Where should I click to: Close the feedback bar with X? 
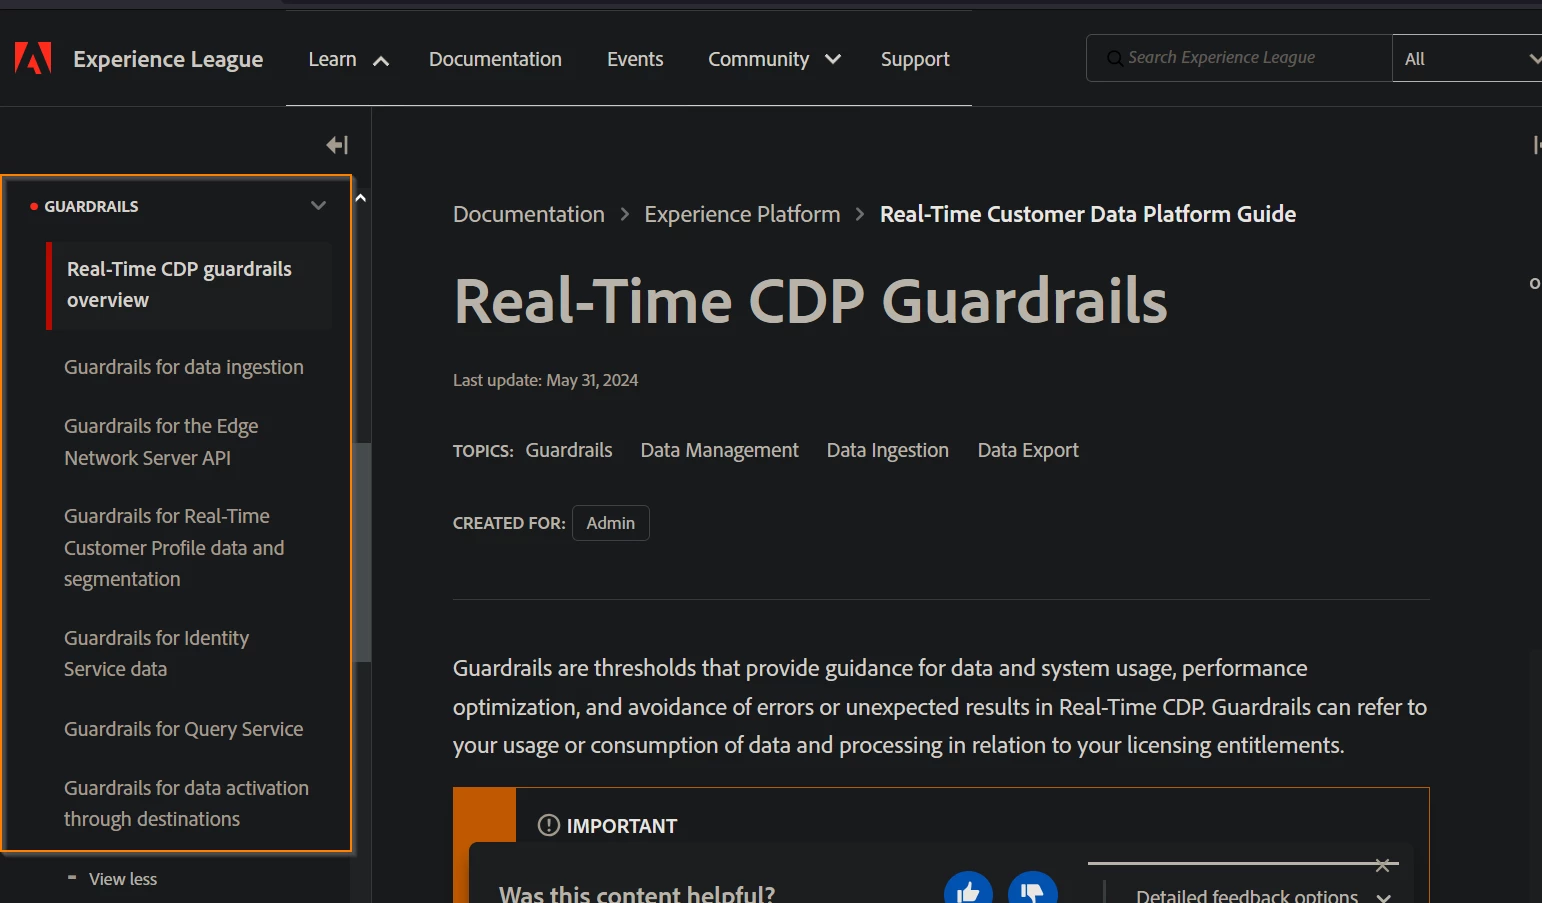click(1382, 865)
